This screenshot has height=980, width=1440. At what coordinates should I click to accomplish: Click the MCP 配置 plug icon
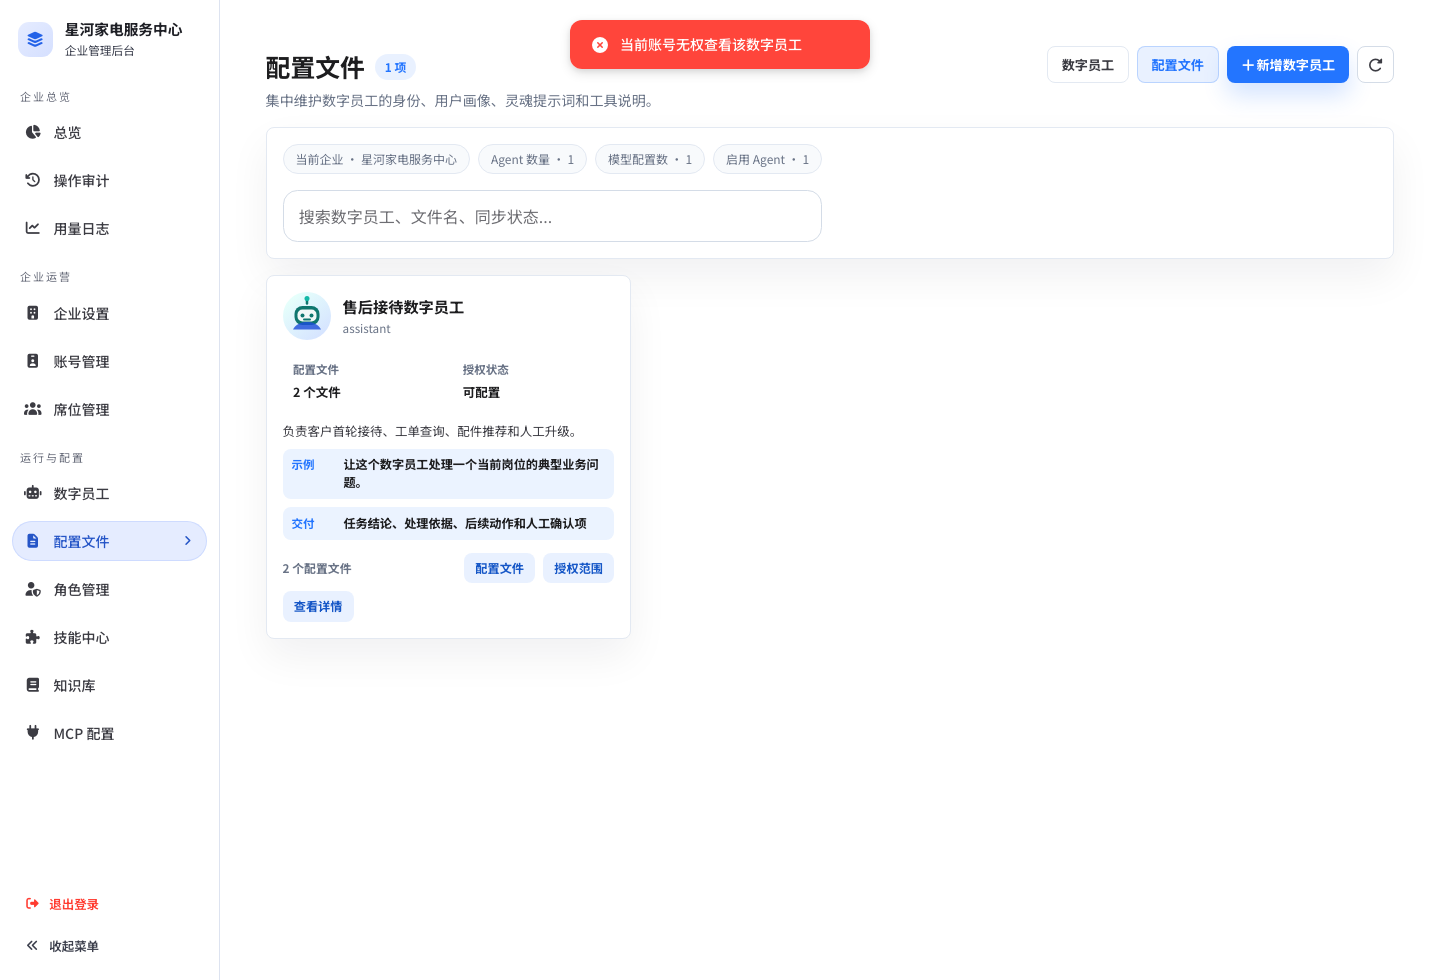tap(33, 733)
